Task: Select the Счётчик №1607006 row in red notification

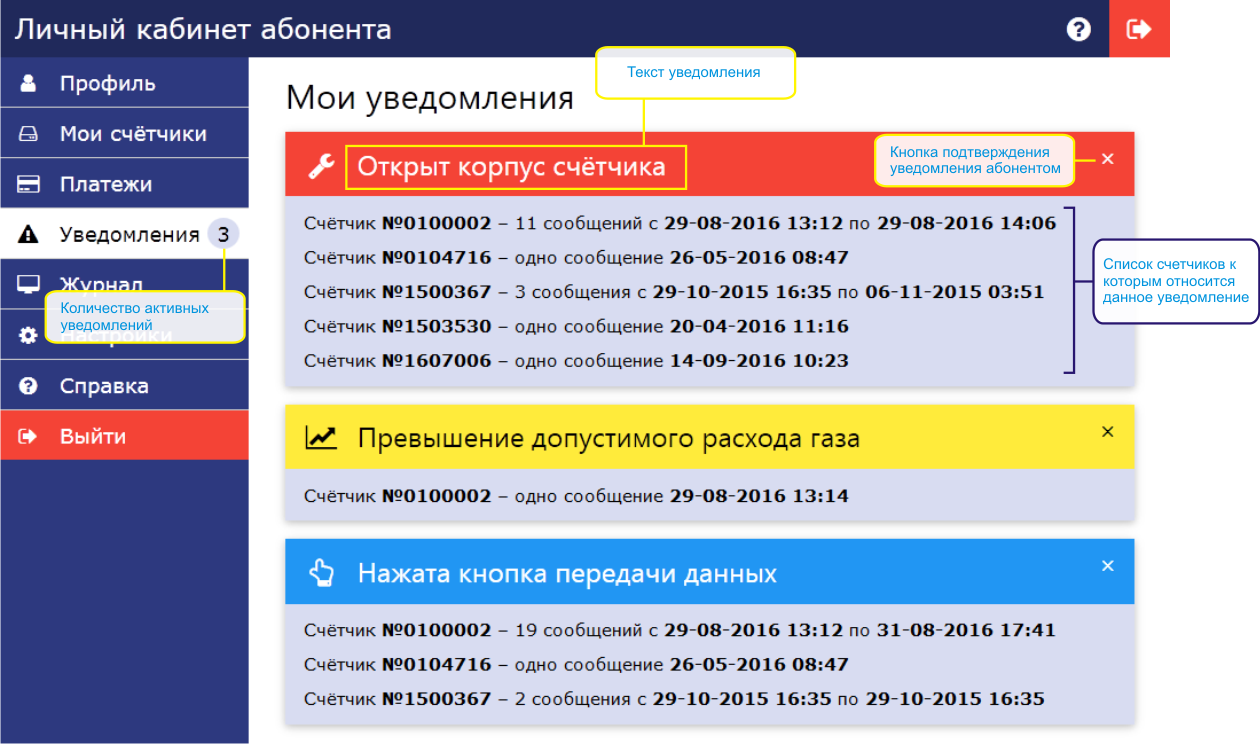Action: (x=576, y=361)
